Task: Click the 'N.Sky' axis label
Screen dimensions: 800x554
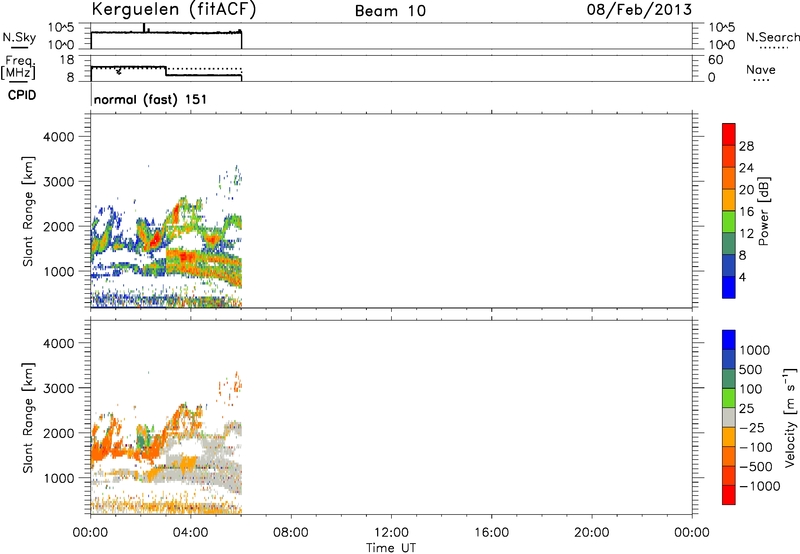Action: pyautogui.click(x=19, y=37)
